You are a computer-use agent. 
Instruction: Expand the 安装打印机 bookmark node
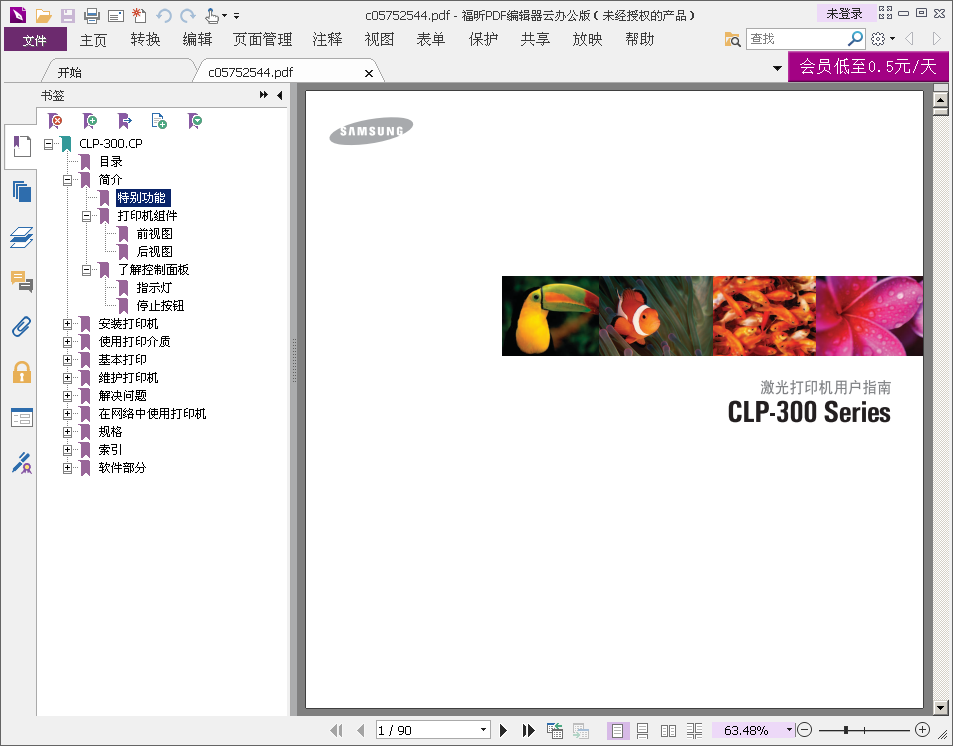pos(67,324)
